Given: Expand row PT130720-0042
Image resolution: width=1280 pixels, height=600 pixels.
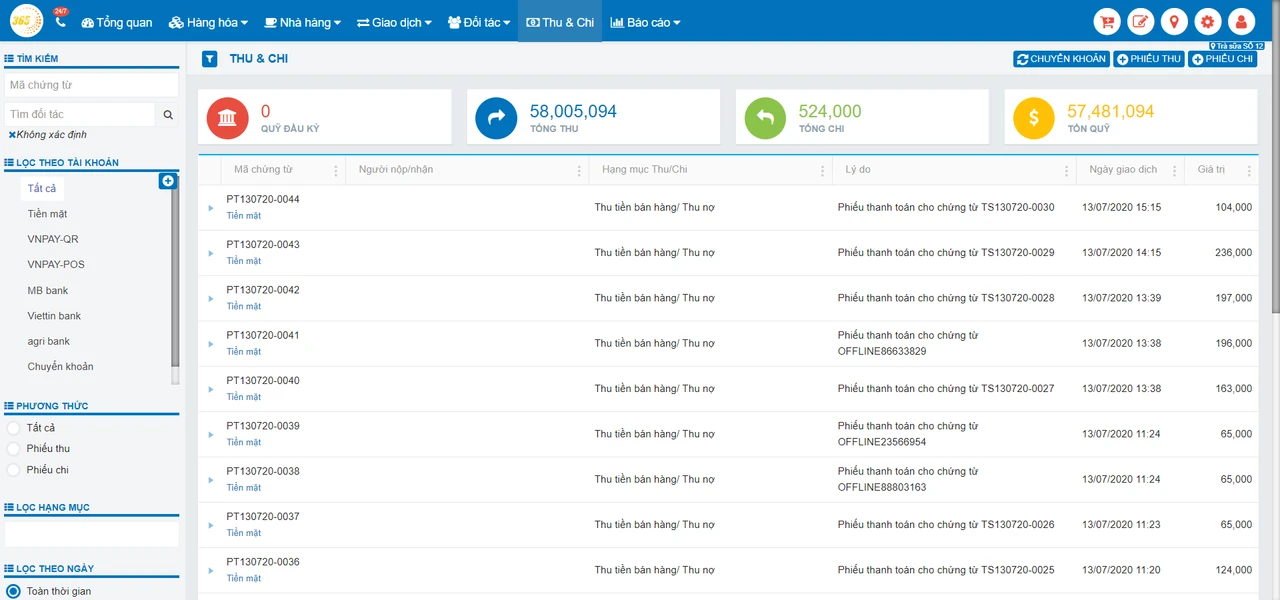Looking at the screenshot, I should point(211,298).
